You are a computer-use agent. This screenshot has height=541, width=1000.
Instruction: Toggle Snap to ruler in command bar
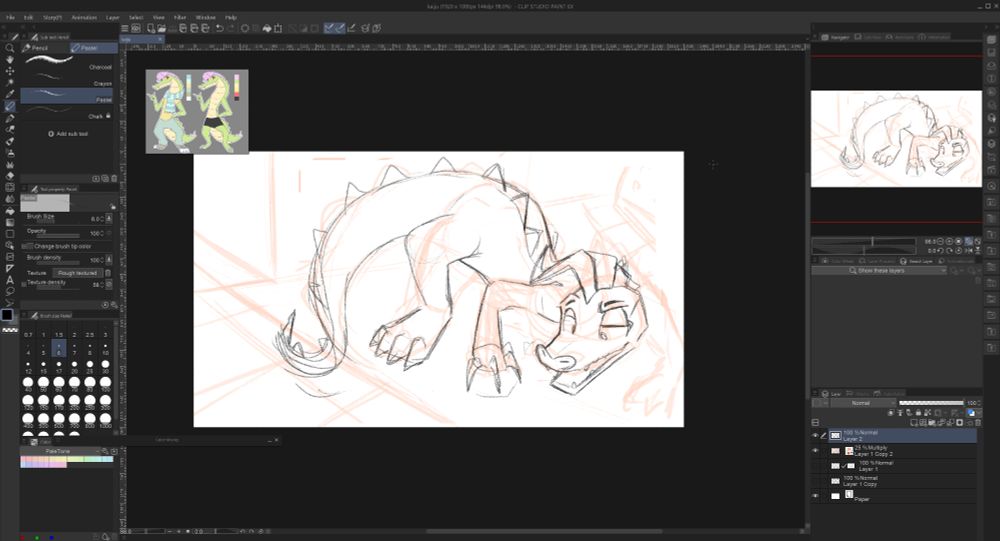(329, 28)
